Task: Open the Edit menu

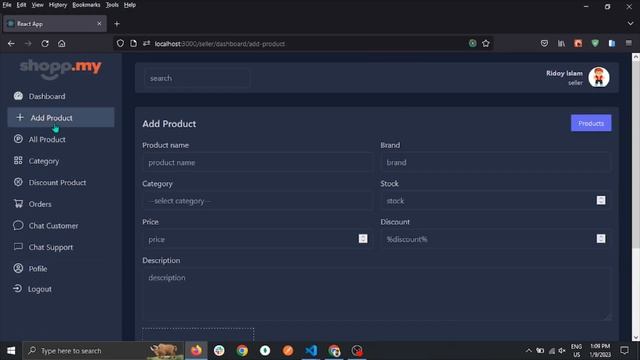Action: coord(21,5)
